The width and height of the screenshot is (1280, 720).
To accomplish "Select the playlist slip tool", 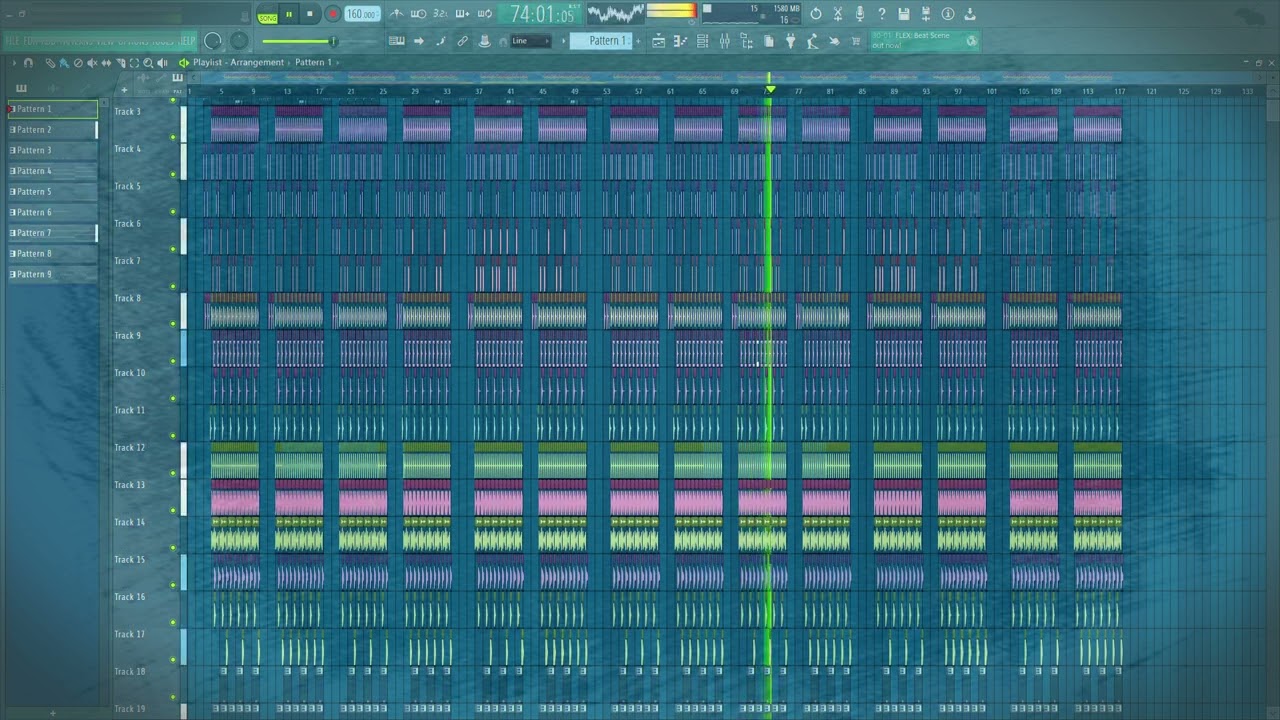I will pos(106,62).
